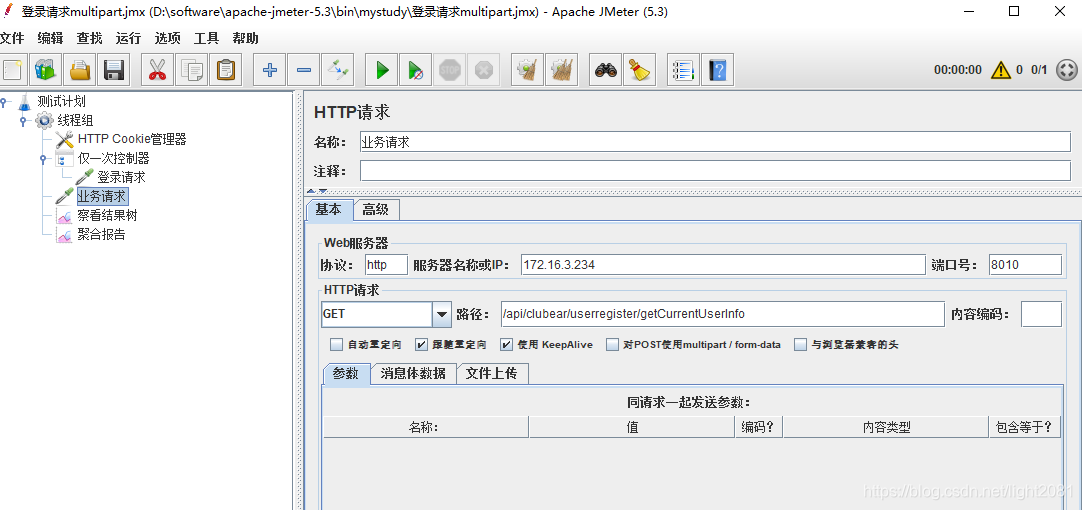Select the 业务请求 sampler
Screen dimensions: 1082x510
click(x=101, y=197)
